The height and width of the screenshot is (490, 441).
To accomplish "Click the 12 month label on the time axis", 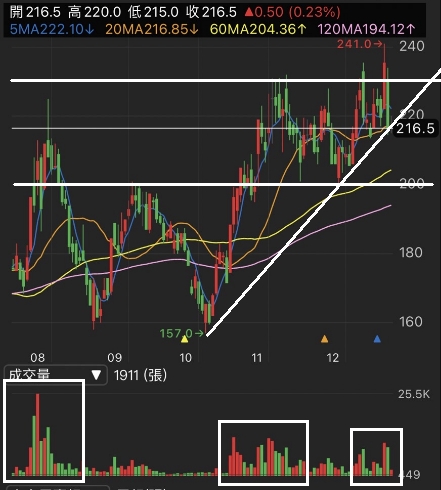I will [332, 358].
